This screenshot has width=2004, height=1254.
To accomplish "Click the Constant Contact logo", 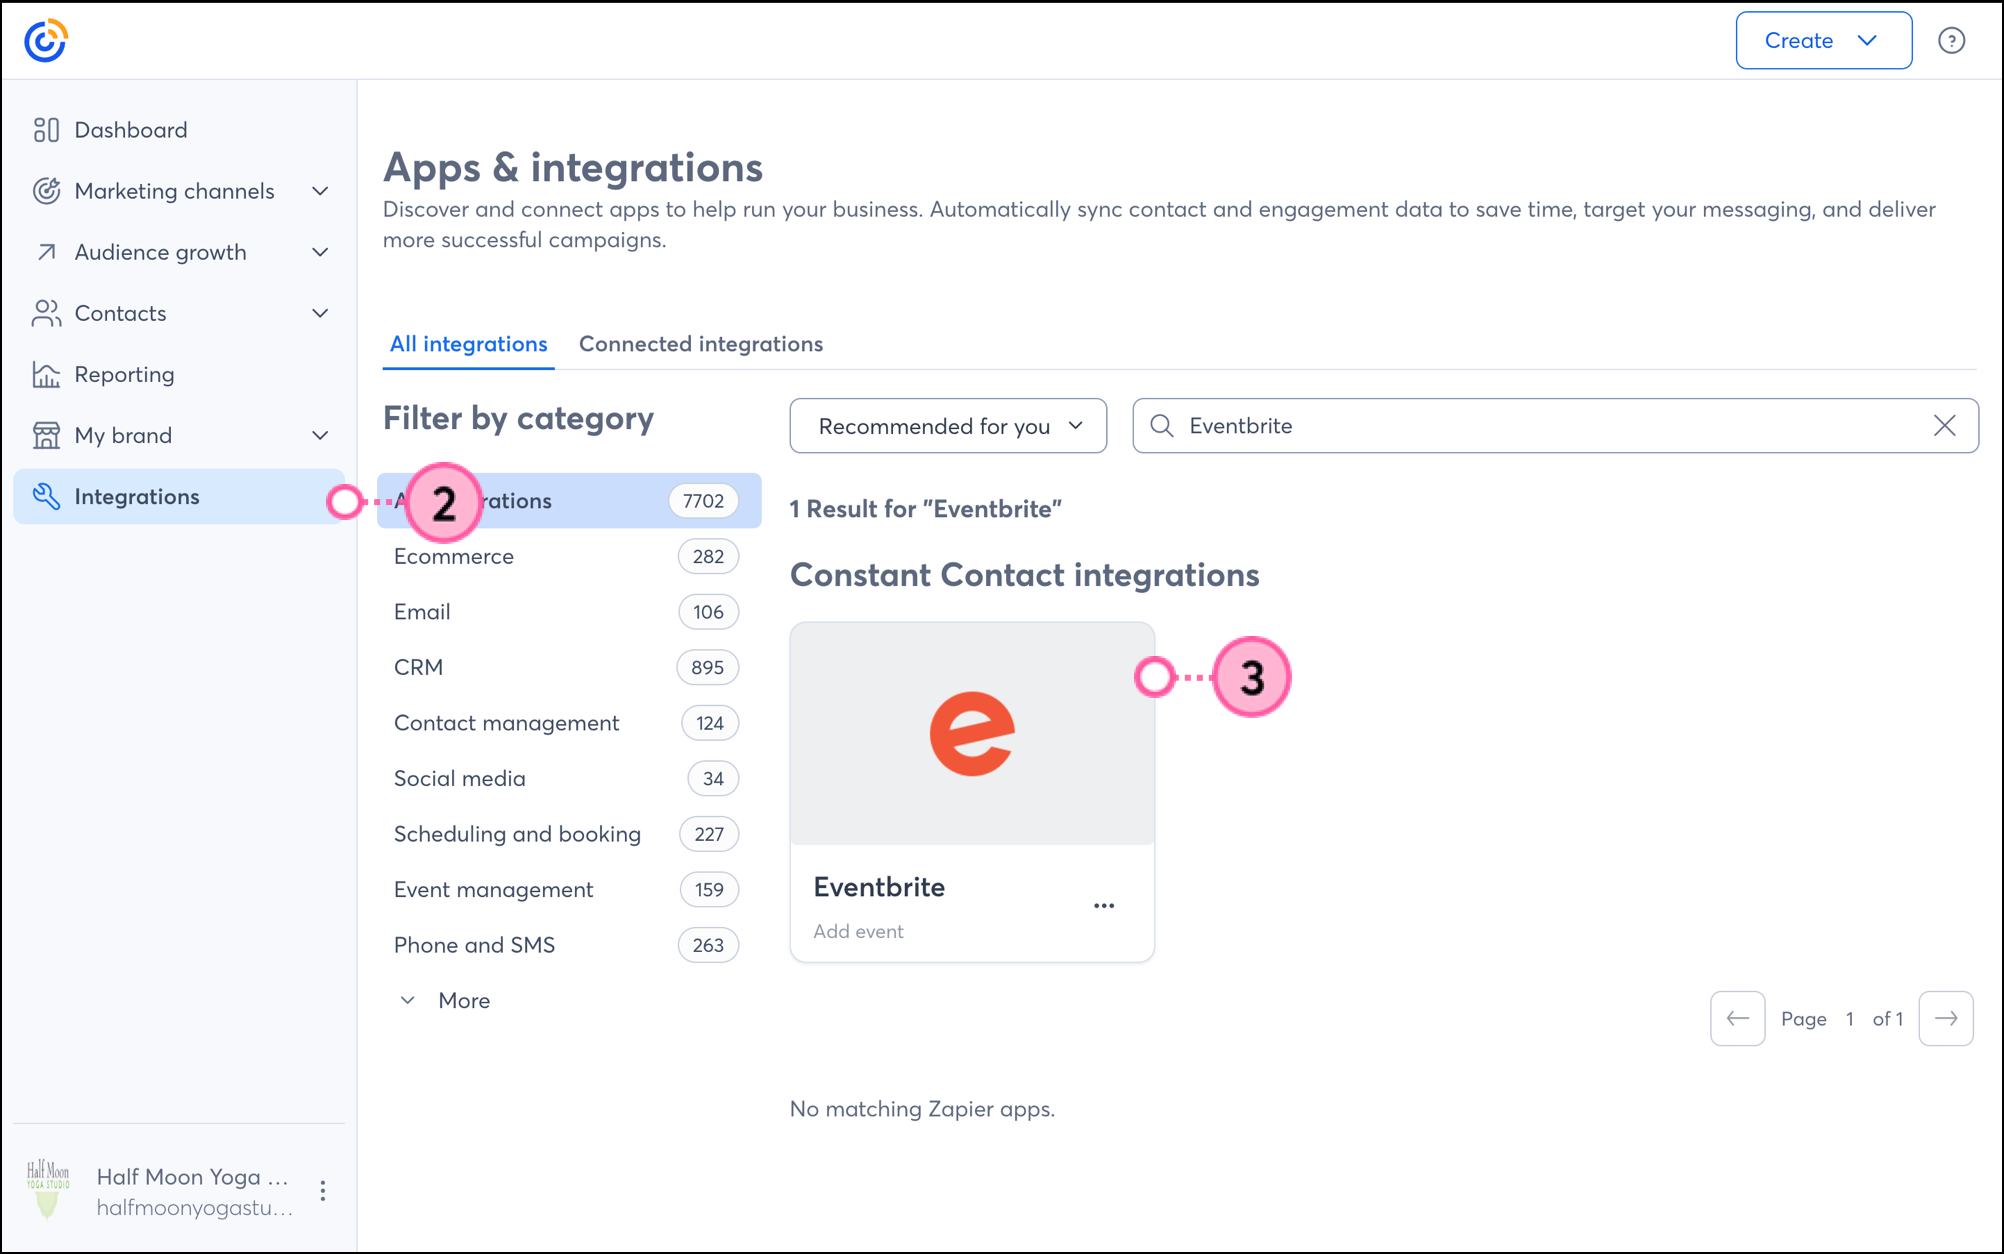I will point(46,41).
